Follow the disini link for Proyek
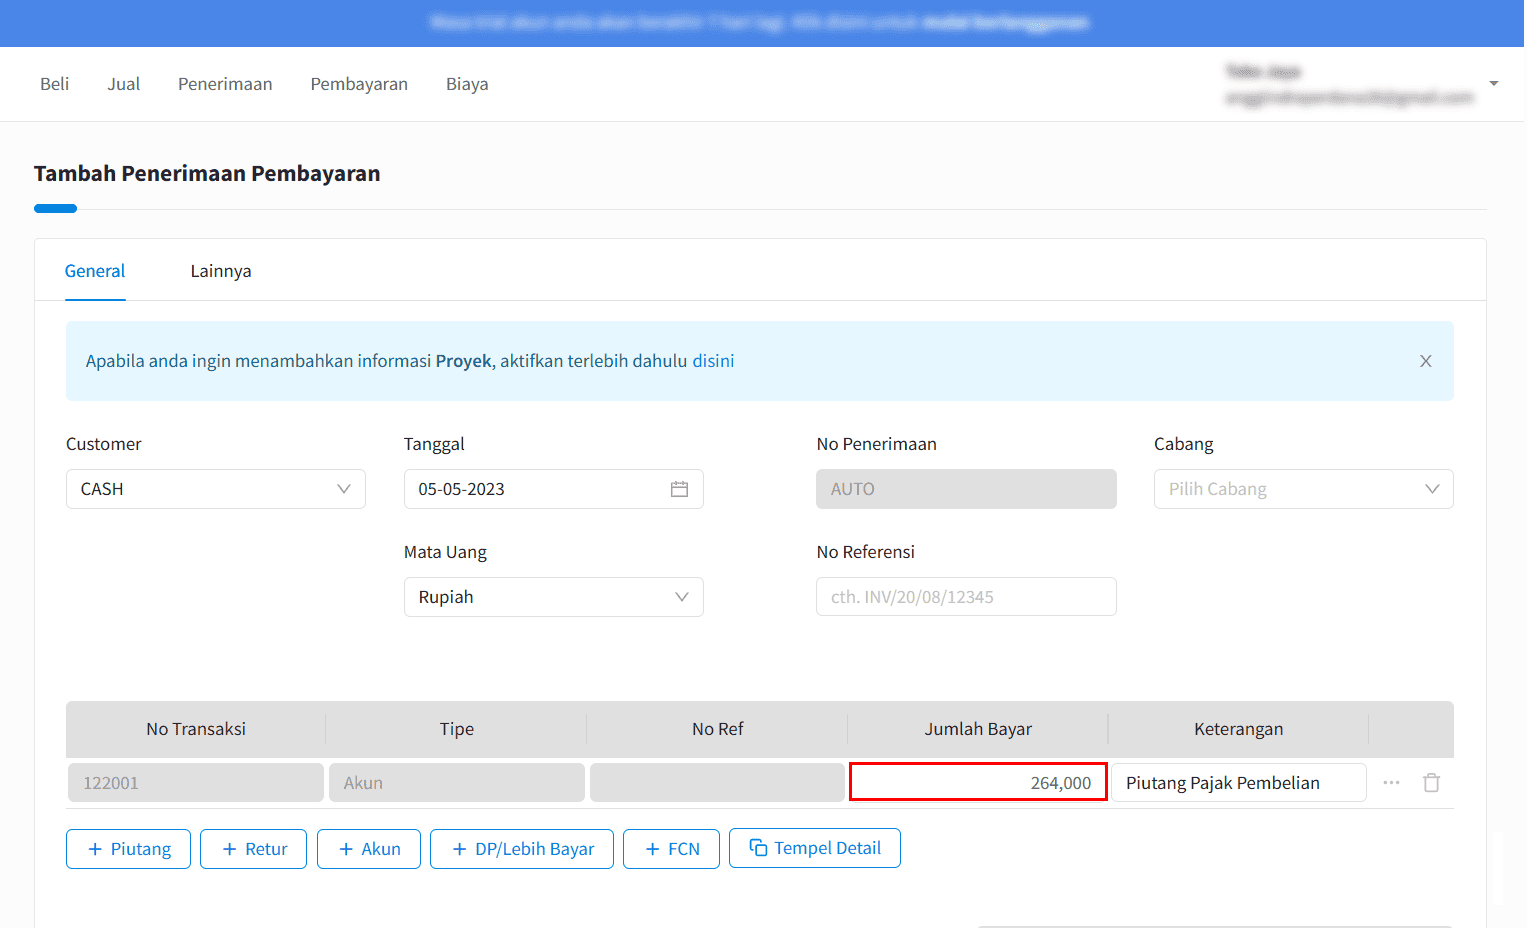 click(713, 361)
